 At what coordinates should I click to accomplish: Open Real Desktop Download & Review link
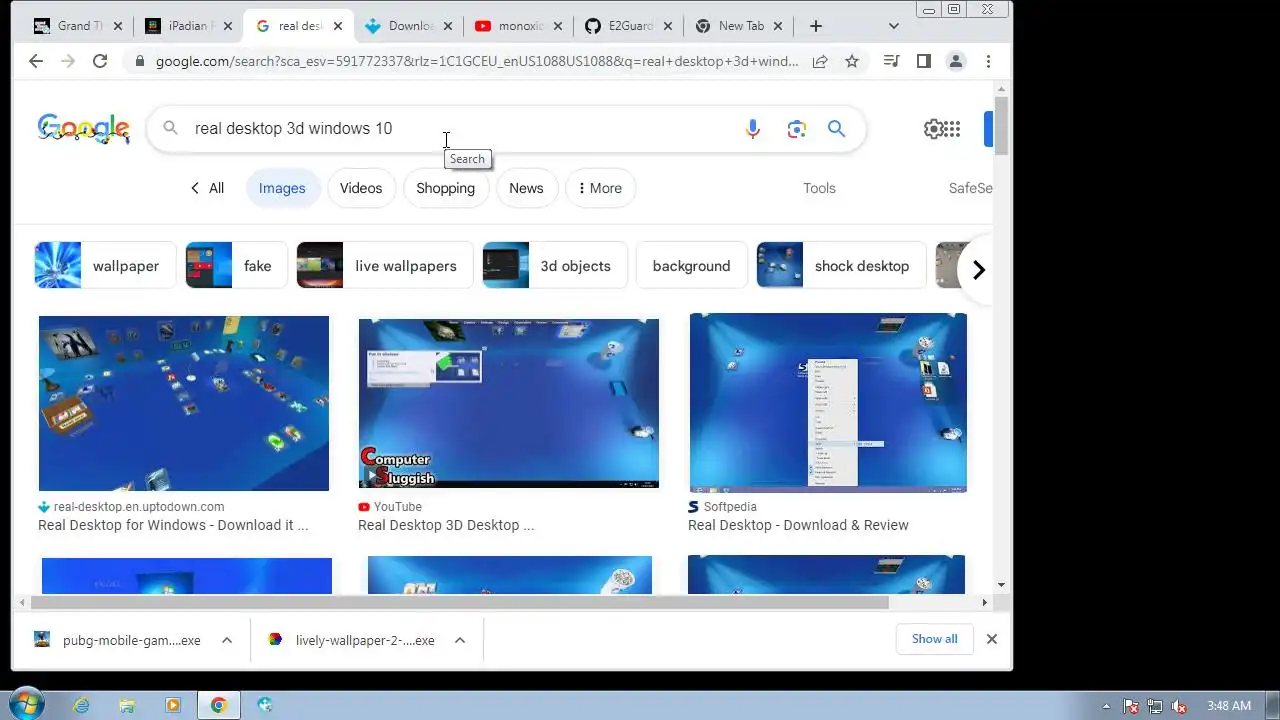click(798, 525)
